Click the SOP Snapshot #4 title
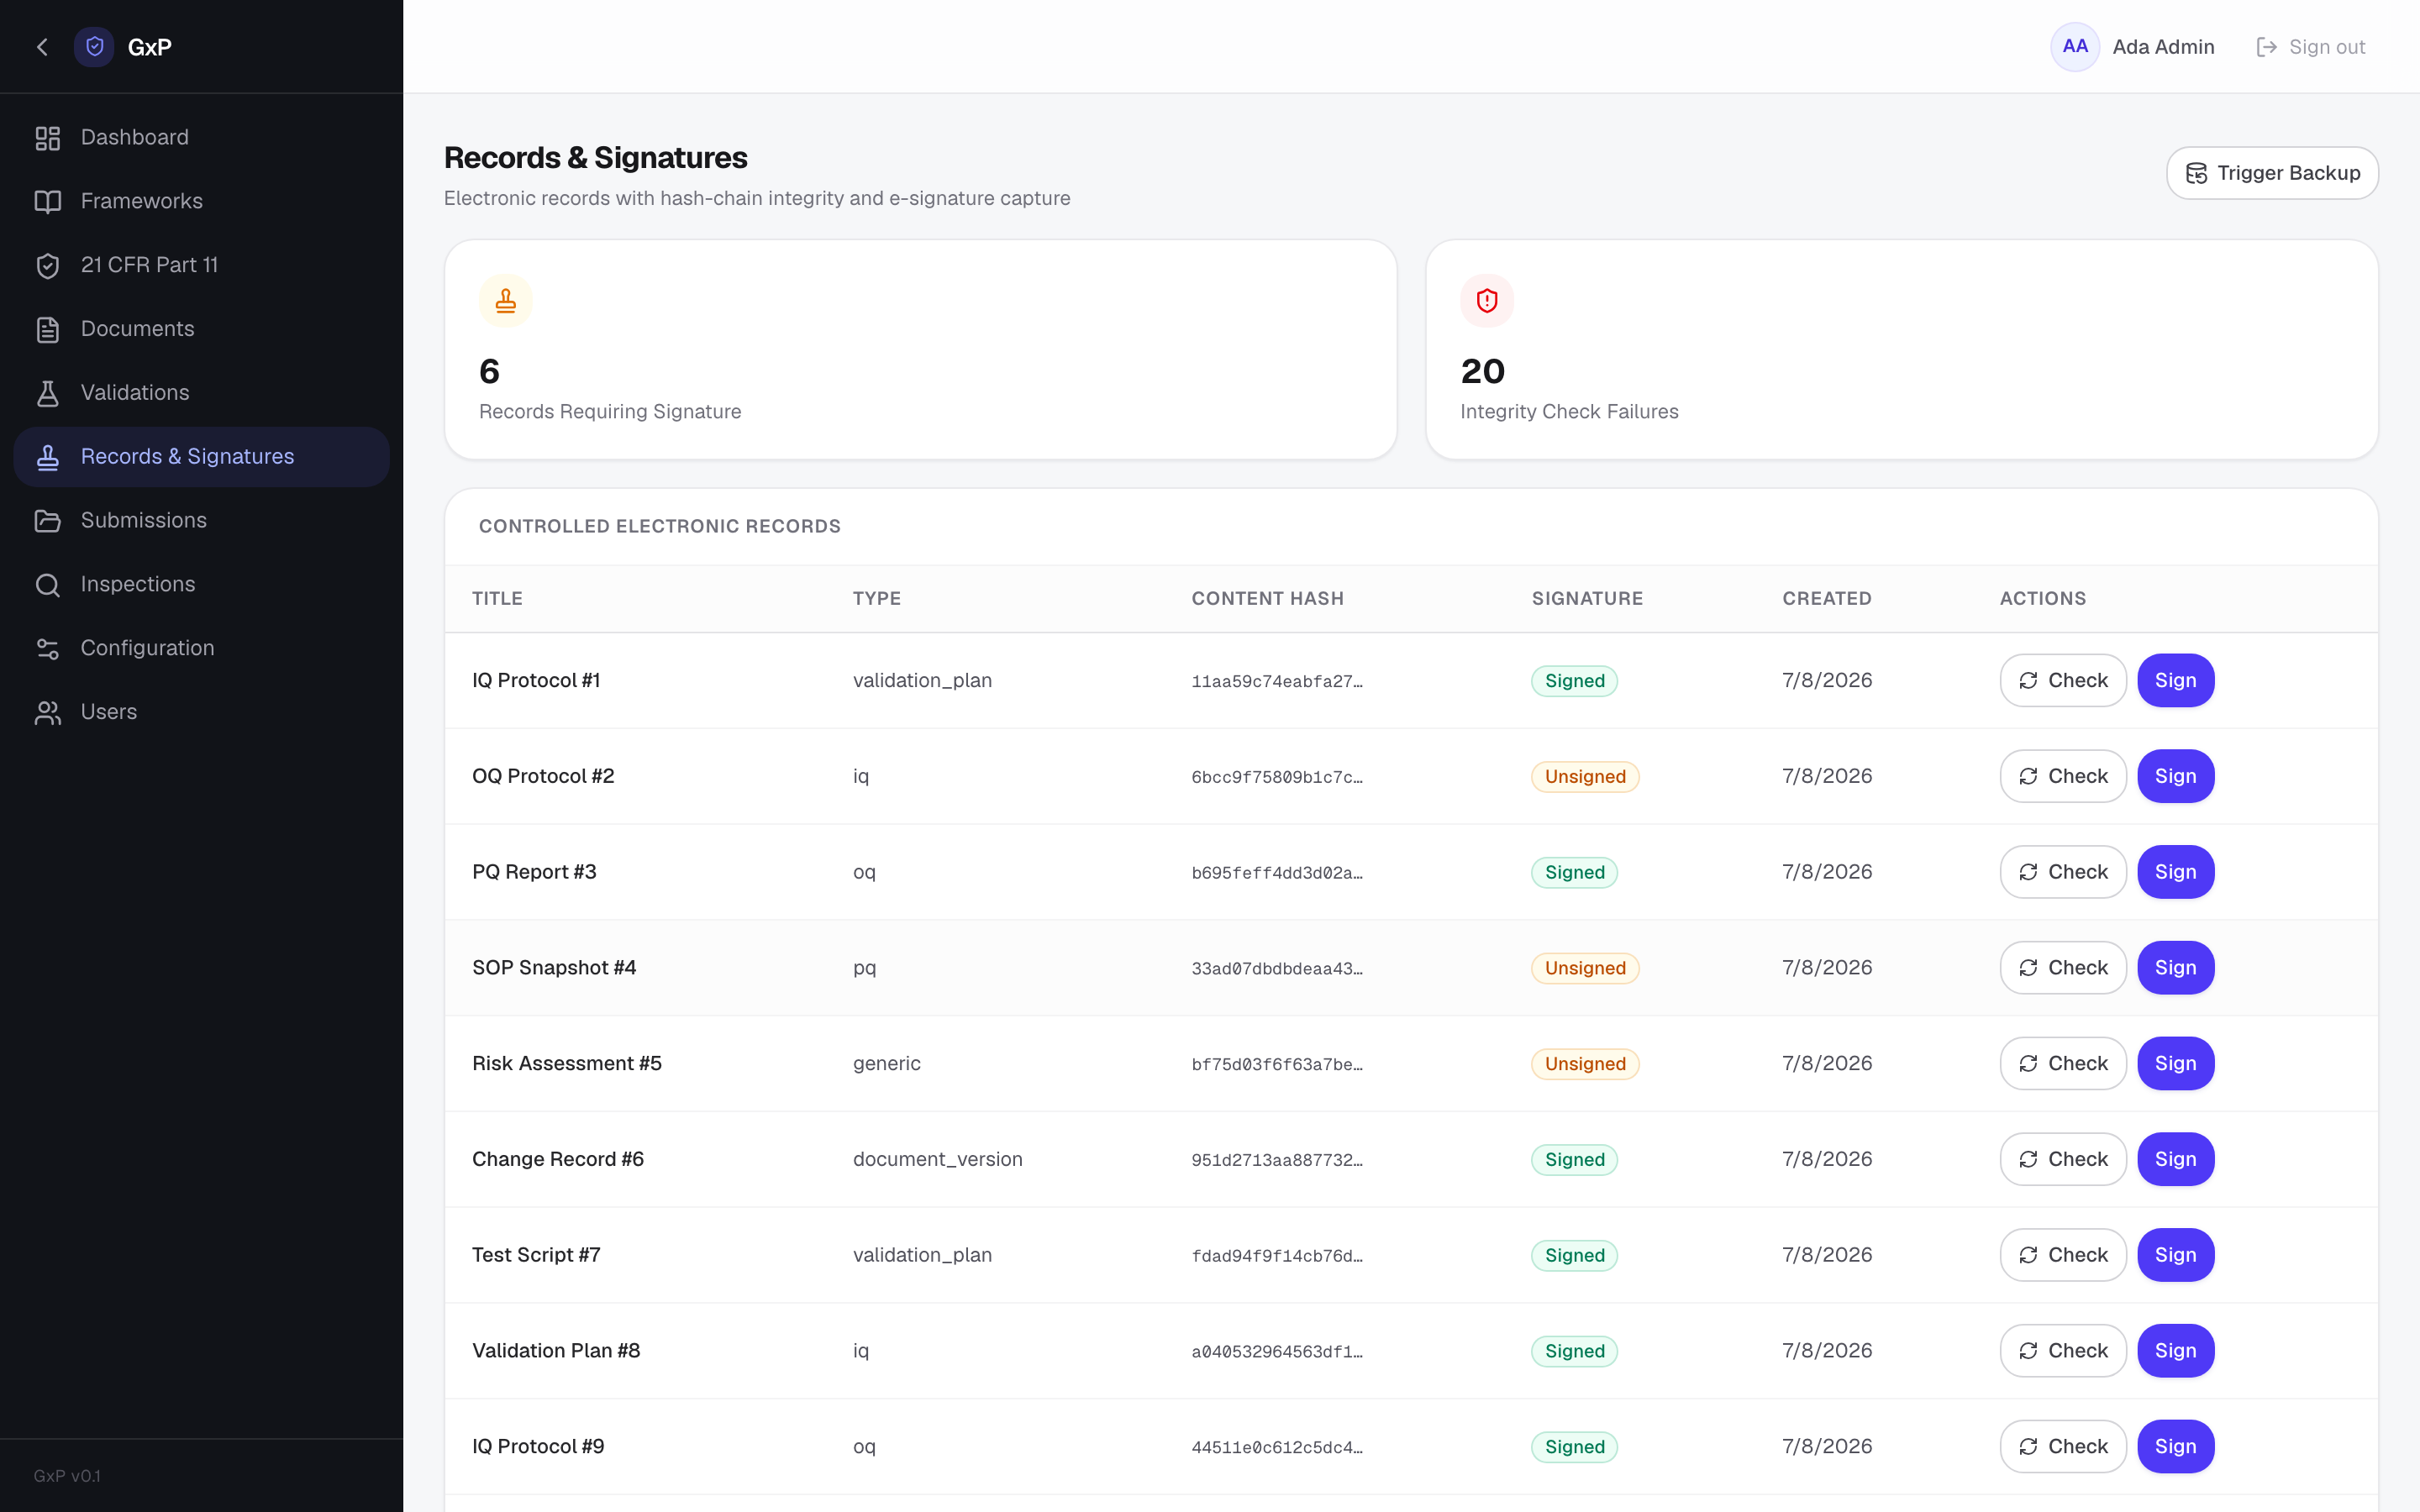Screen dimensions: 2420x1512 [554, 968]
